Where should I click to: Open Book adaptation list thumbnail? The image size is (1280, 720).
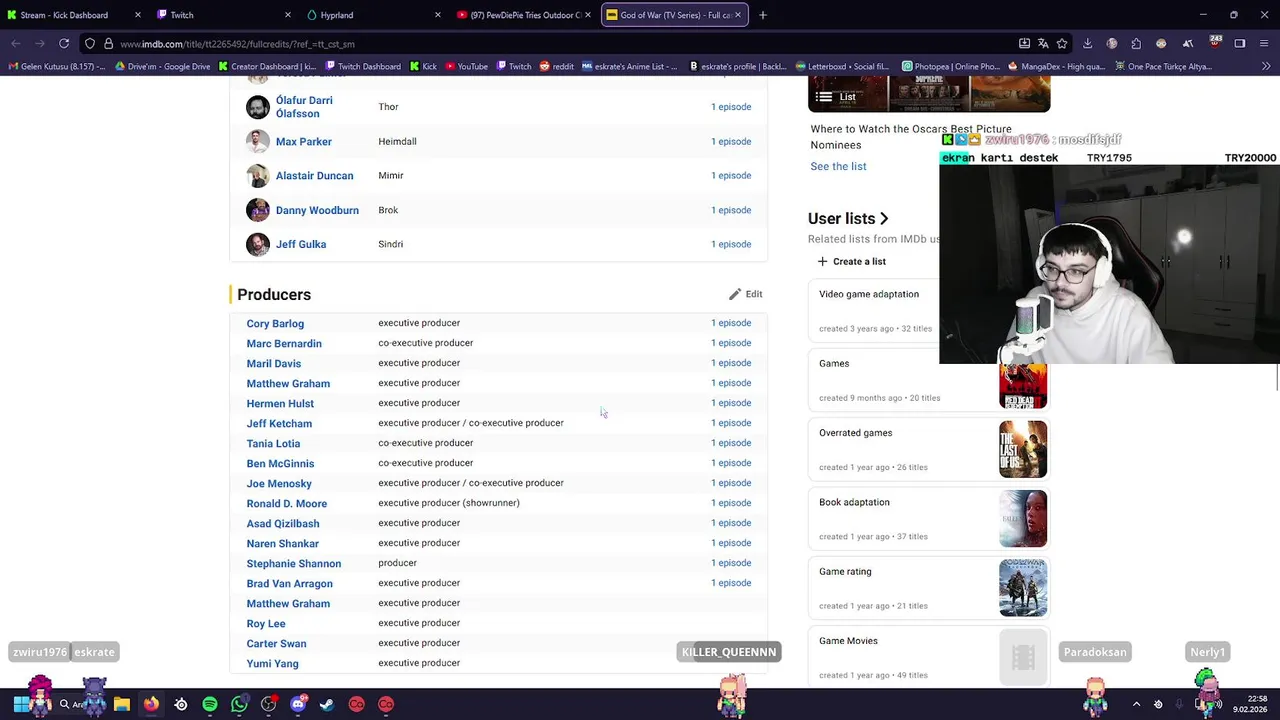pyautogui.click(x=1023, y=519)
